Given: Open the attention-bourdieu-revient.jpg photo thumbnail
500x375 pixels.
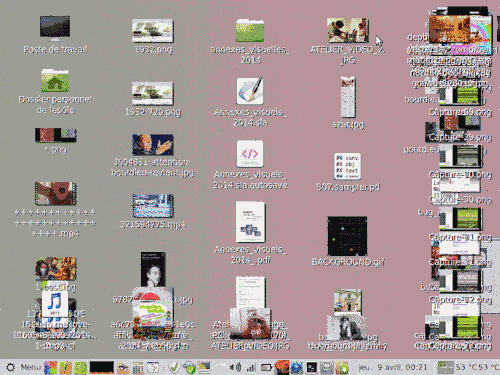Looking at the screenshot, I should [x=153, y=145].
